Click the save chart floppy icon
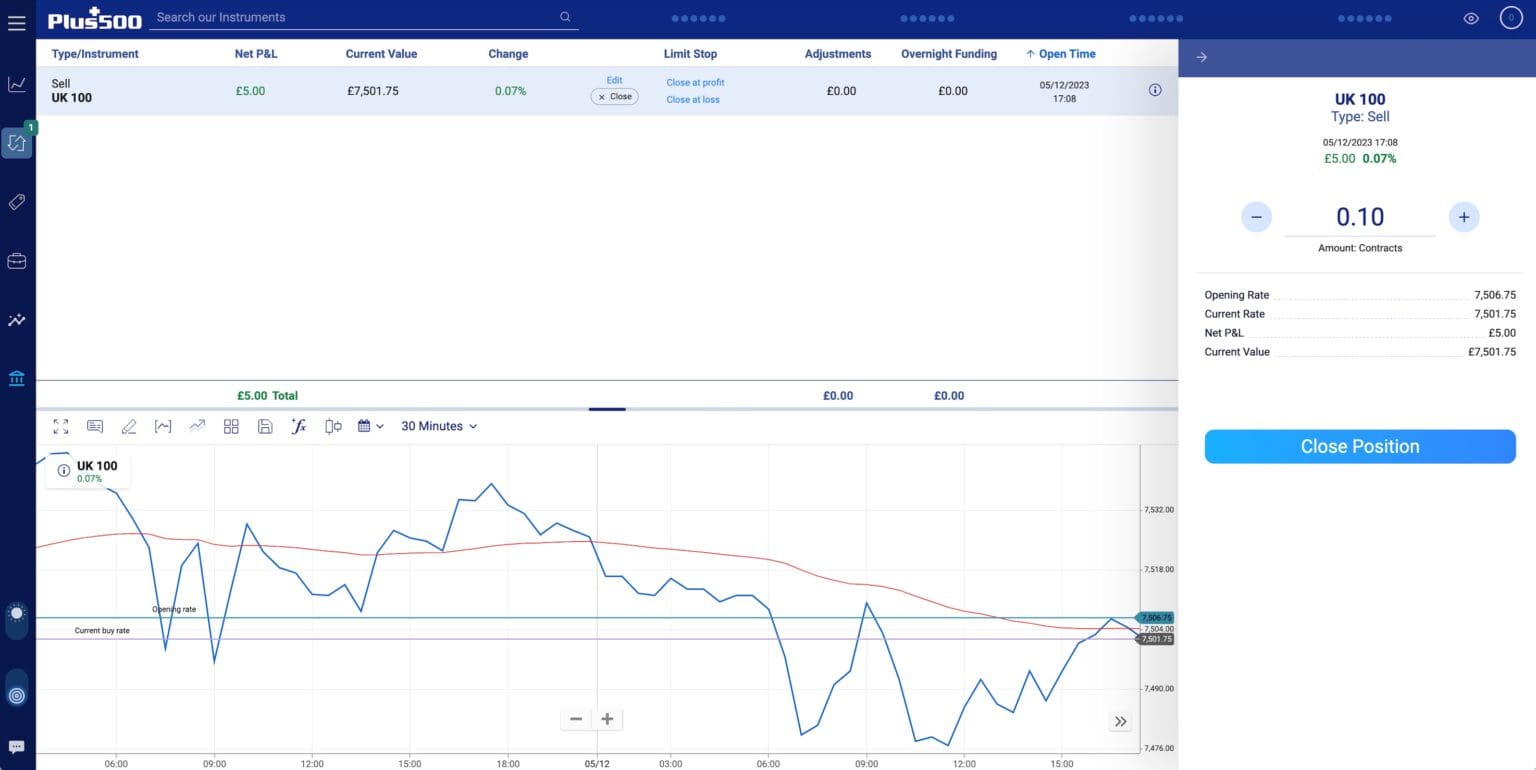 (265, 426)
